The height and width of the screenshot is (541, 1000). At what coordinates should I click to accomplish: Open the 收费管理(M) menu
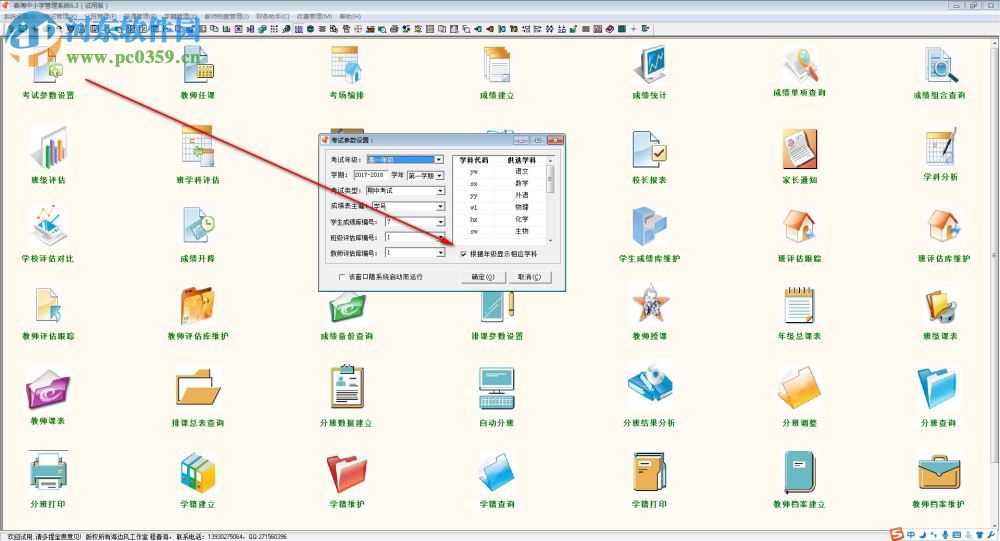pyautogui.click(x=314, y=16)
